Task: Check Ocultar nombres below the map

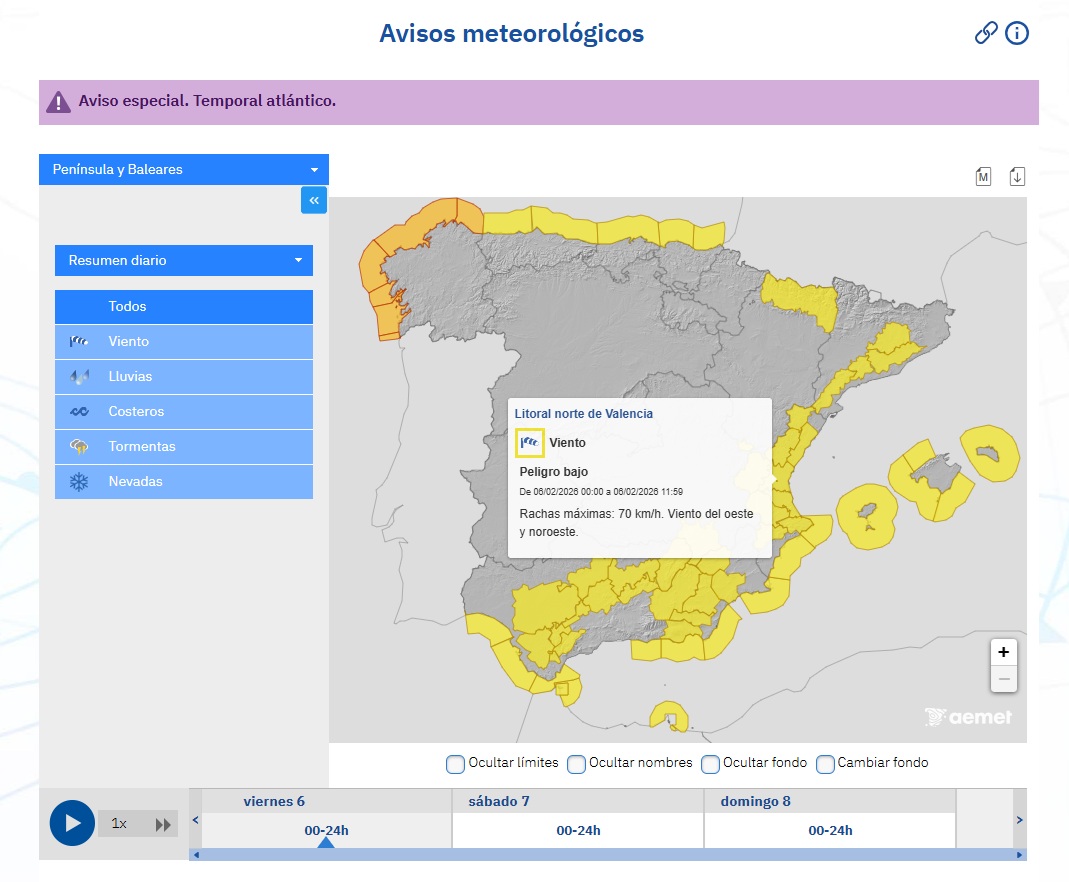Action: [577, 763]
